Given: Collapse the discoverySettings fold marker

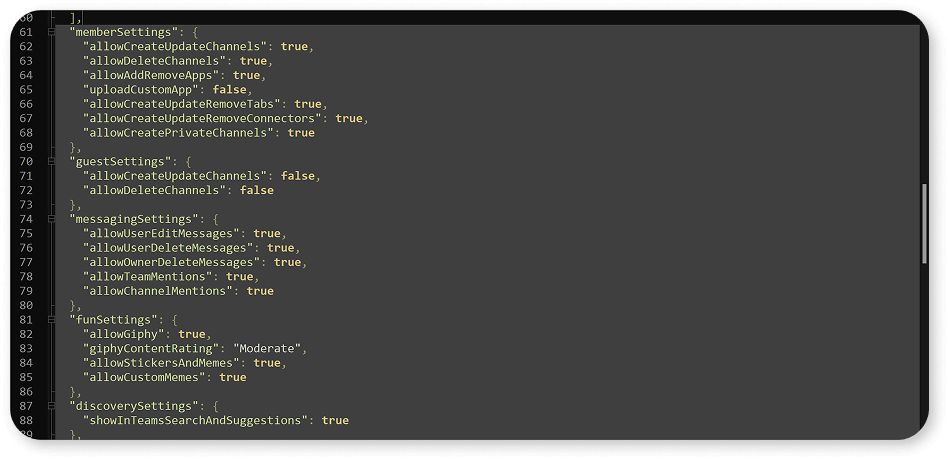Looking at the screenshot, I should point(52,406).
